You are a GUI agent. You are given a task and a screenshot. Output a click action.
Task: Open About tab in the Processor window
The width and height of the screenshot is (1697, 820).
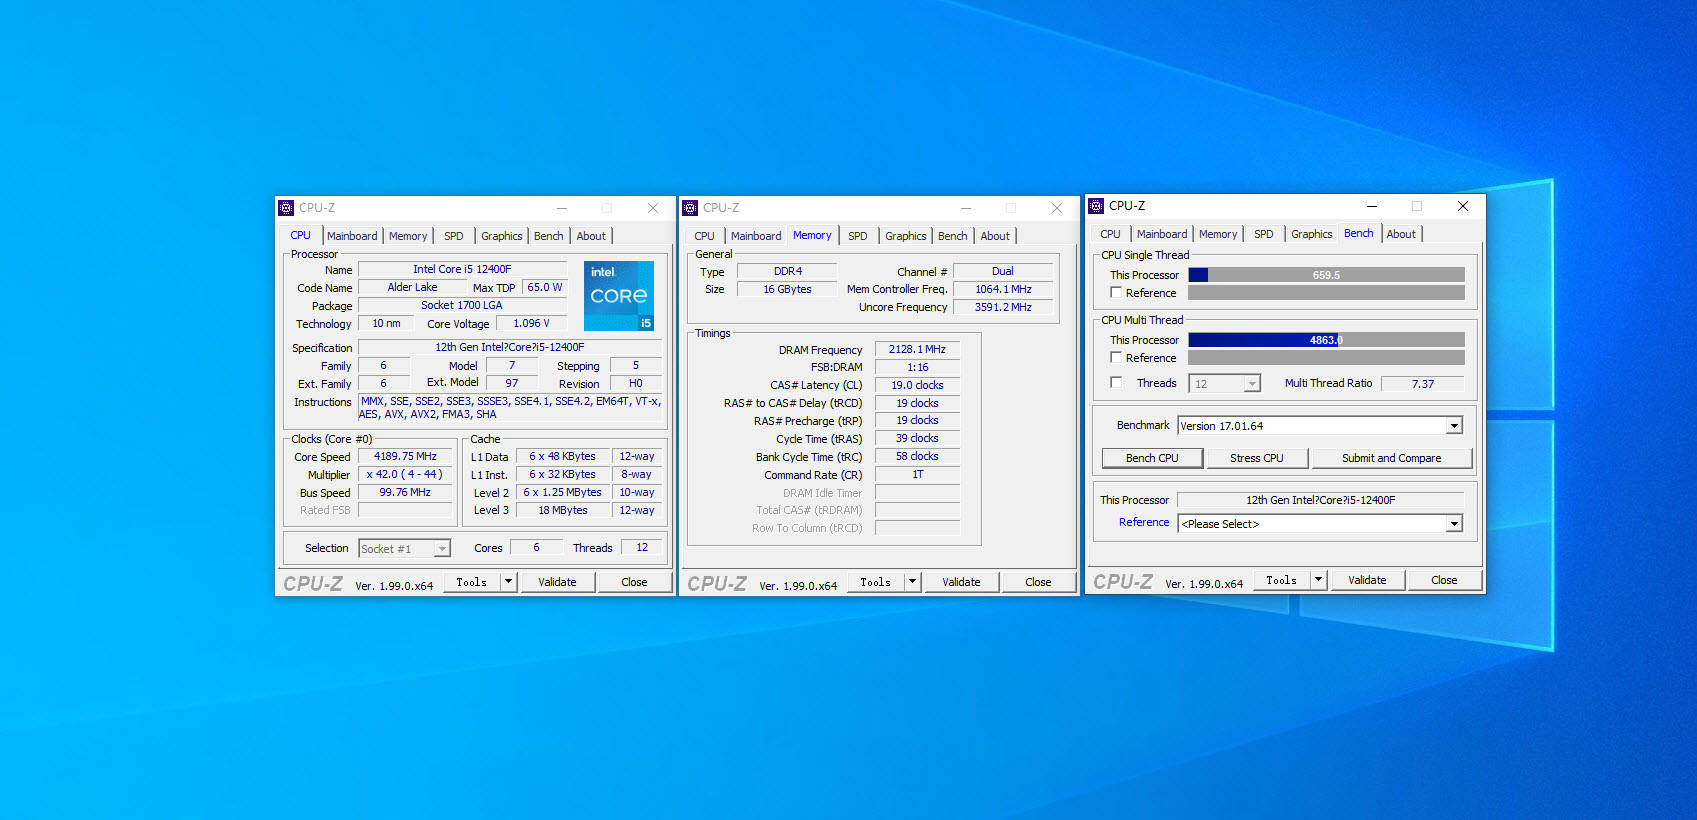click(x=591, y=236)
